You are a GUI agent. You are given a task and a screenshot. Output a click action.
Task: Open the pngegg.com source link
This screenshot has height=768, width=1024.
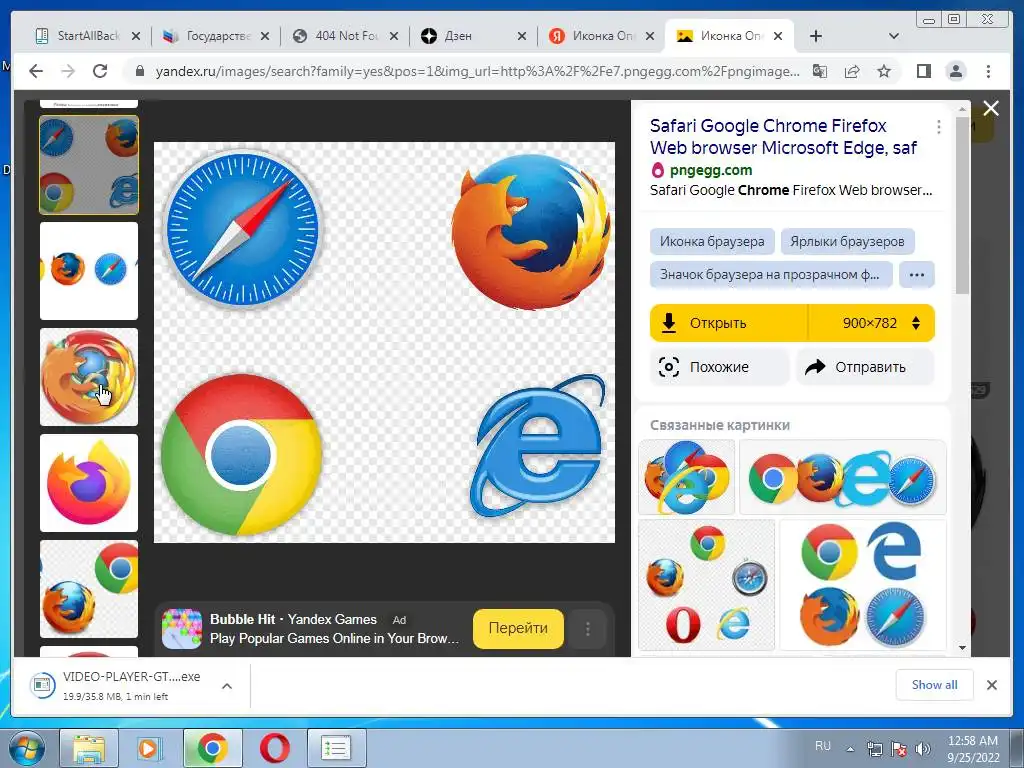point(711,170)
